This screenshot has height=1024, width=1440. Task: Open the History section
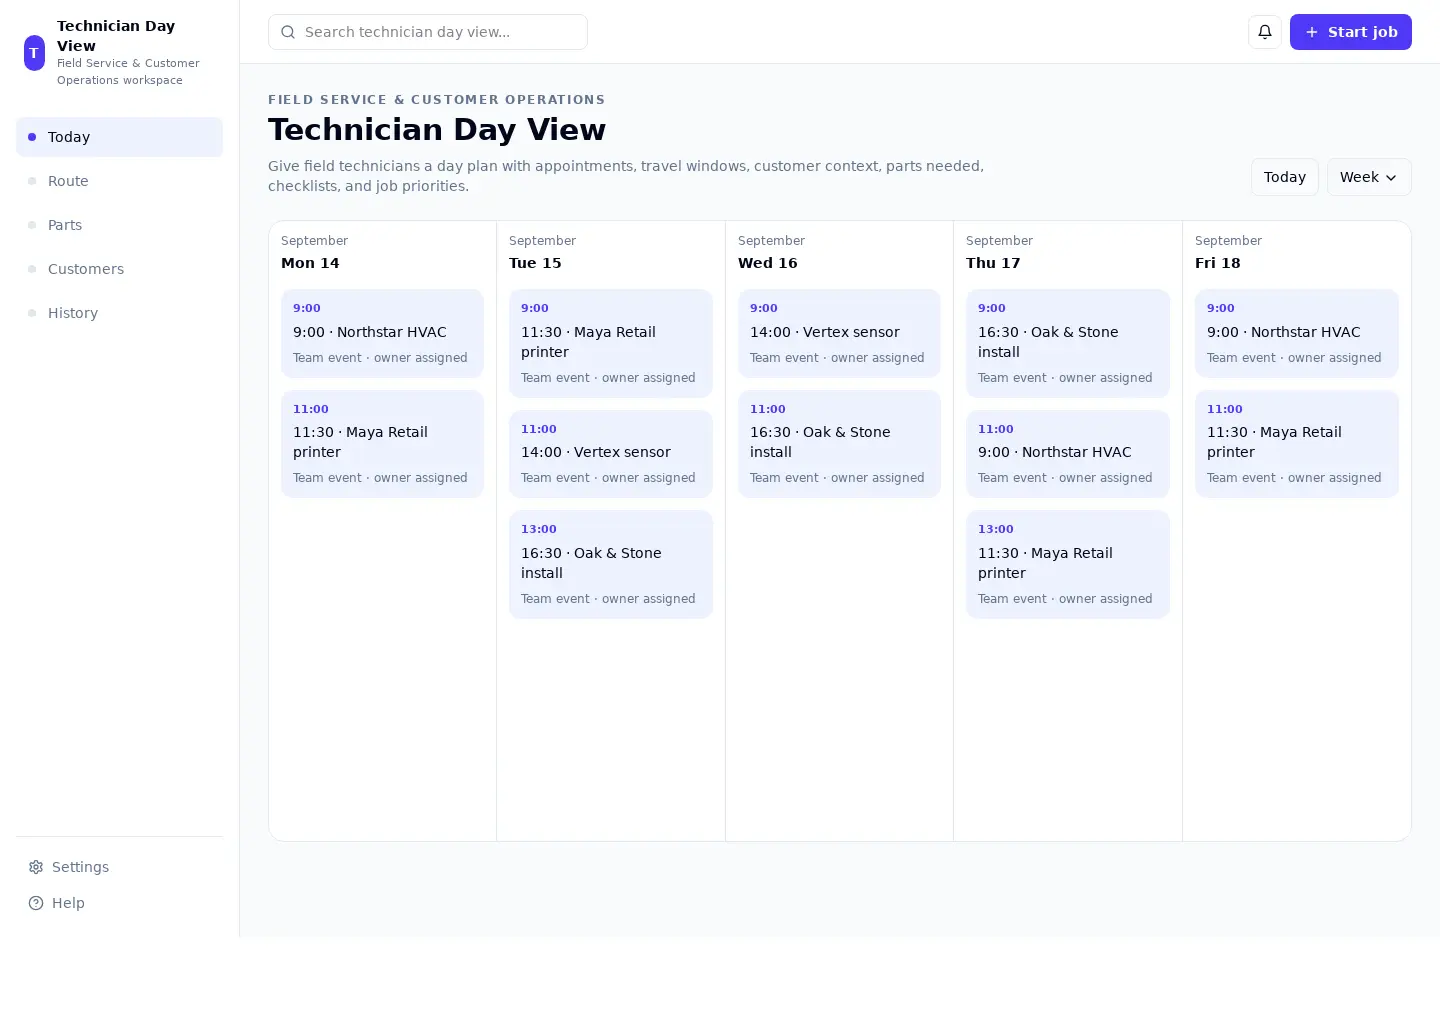pos(119,313)
